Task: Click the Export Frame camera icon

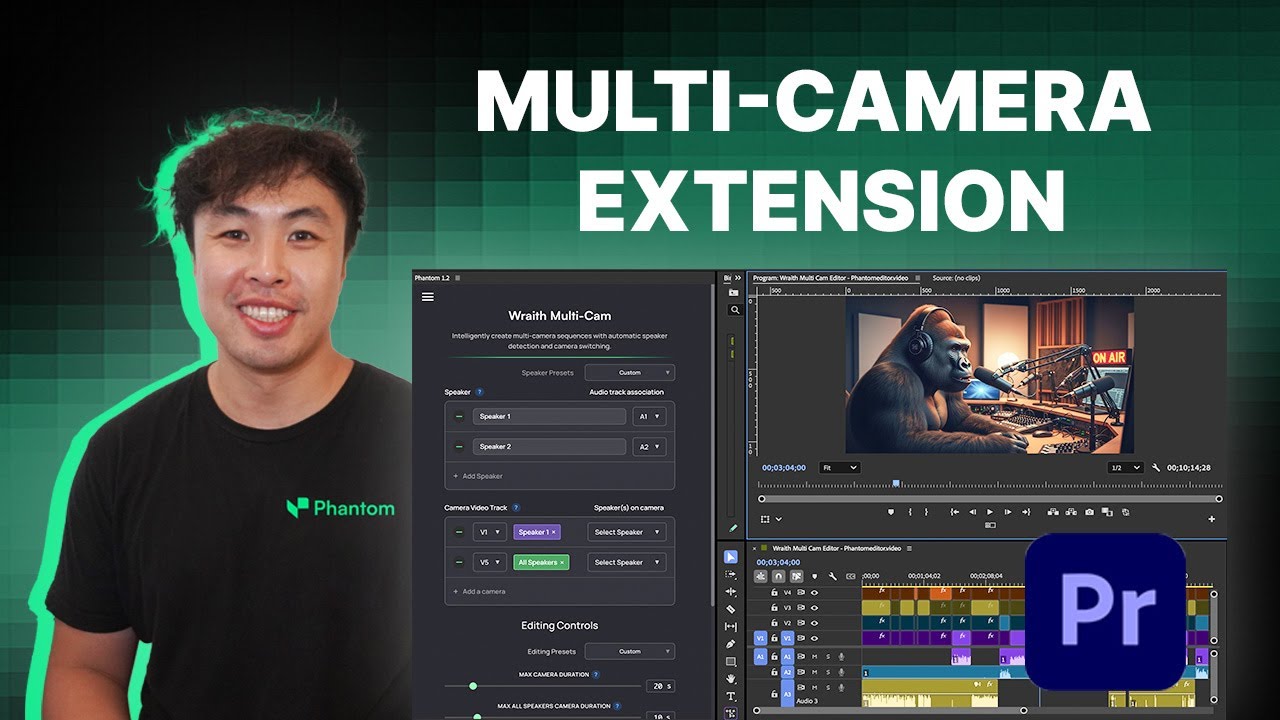Action: (x=1089, y=512)
